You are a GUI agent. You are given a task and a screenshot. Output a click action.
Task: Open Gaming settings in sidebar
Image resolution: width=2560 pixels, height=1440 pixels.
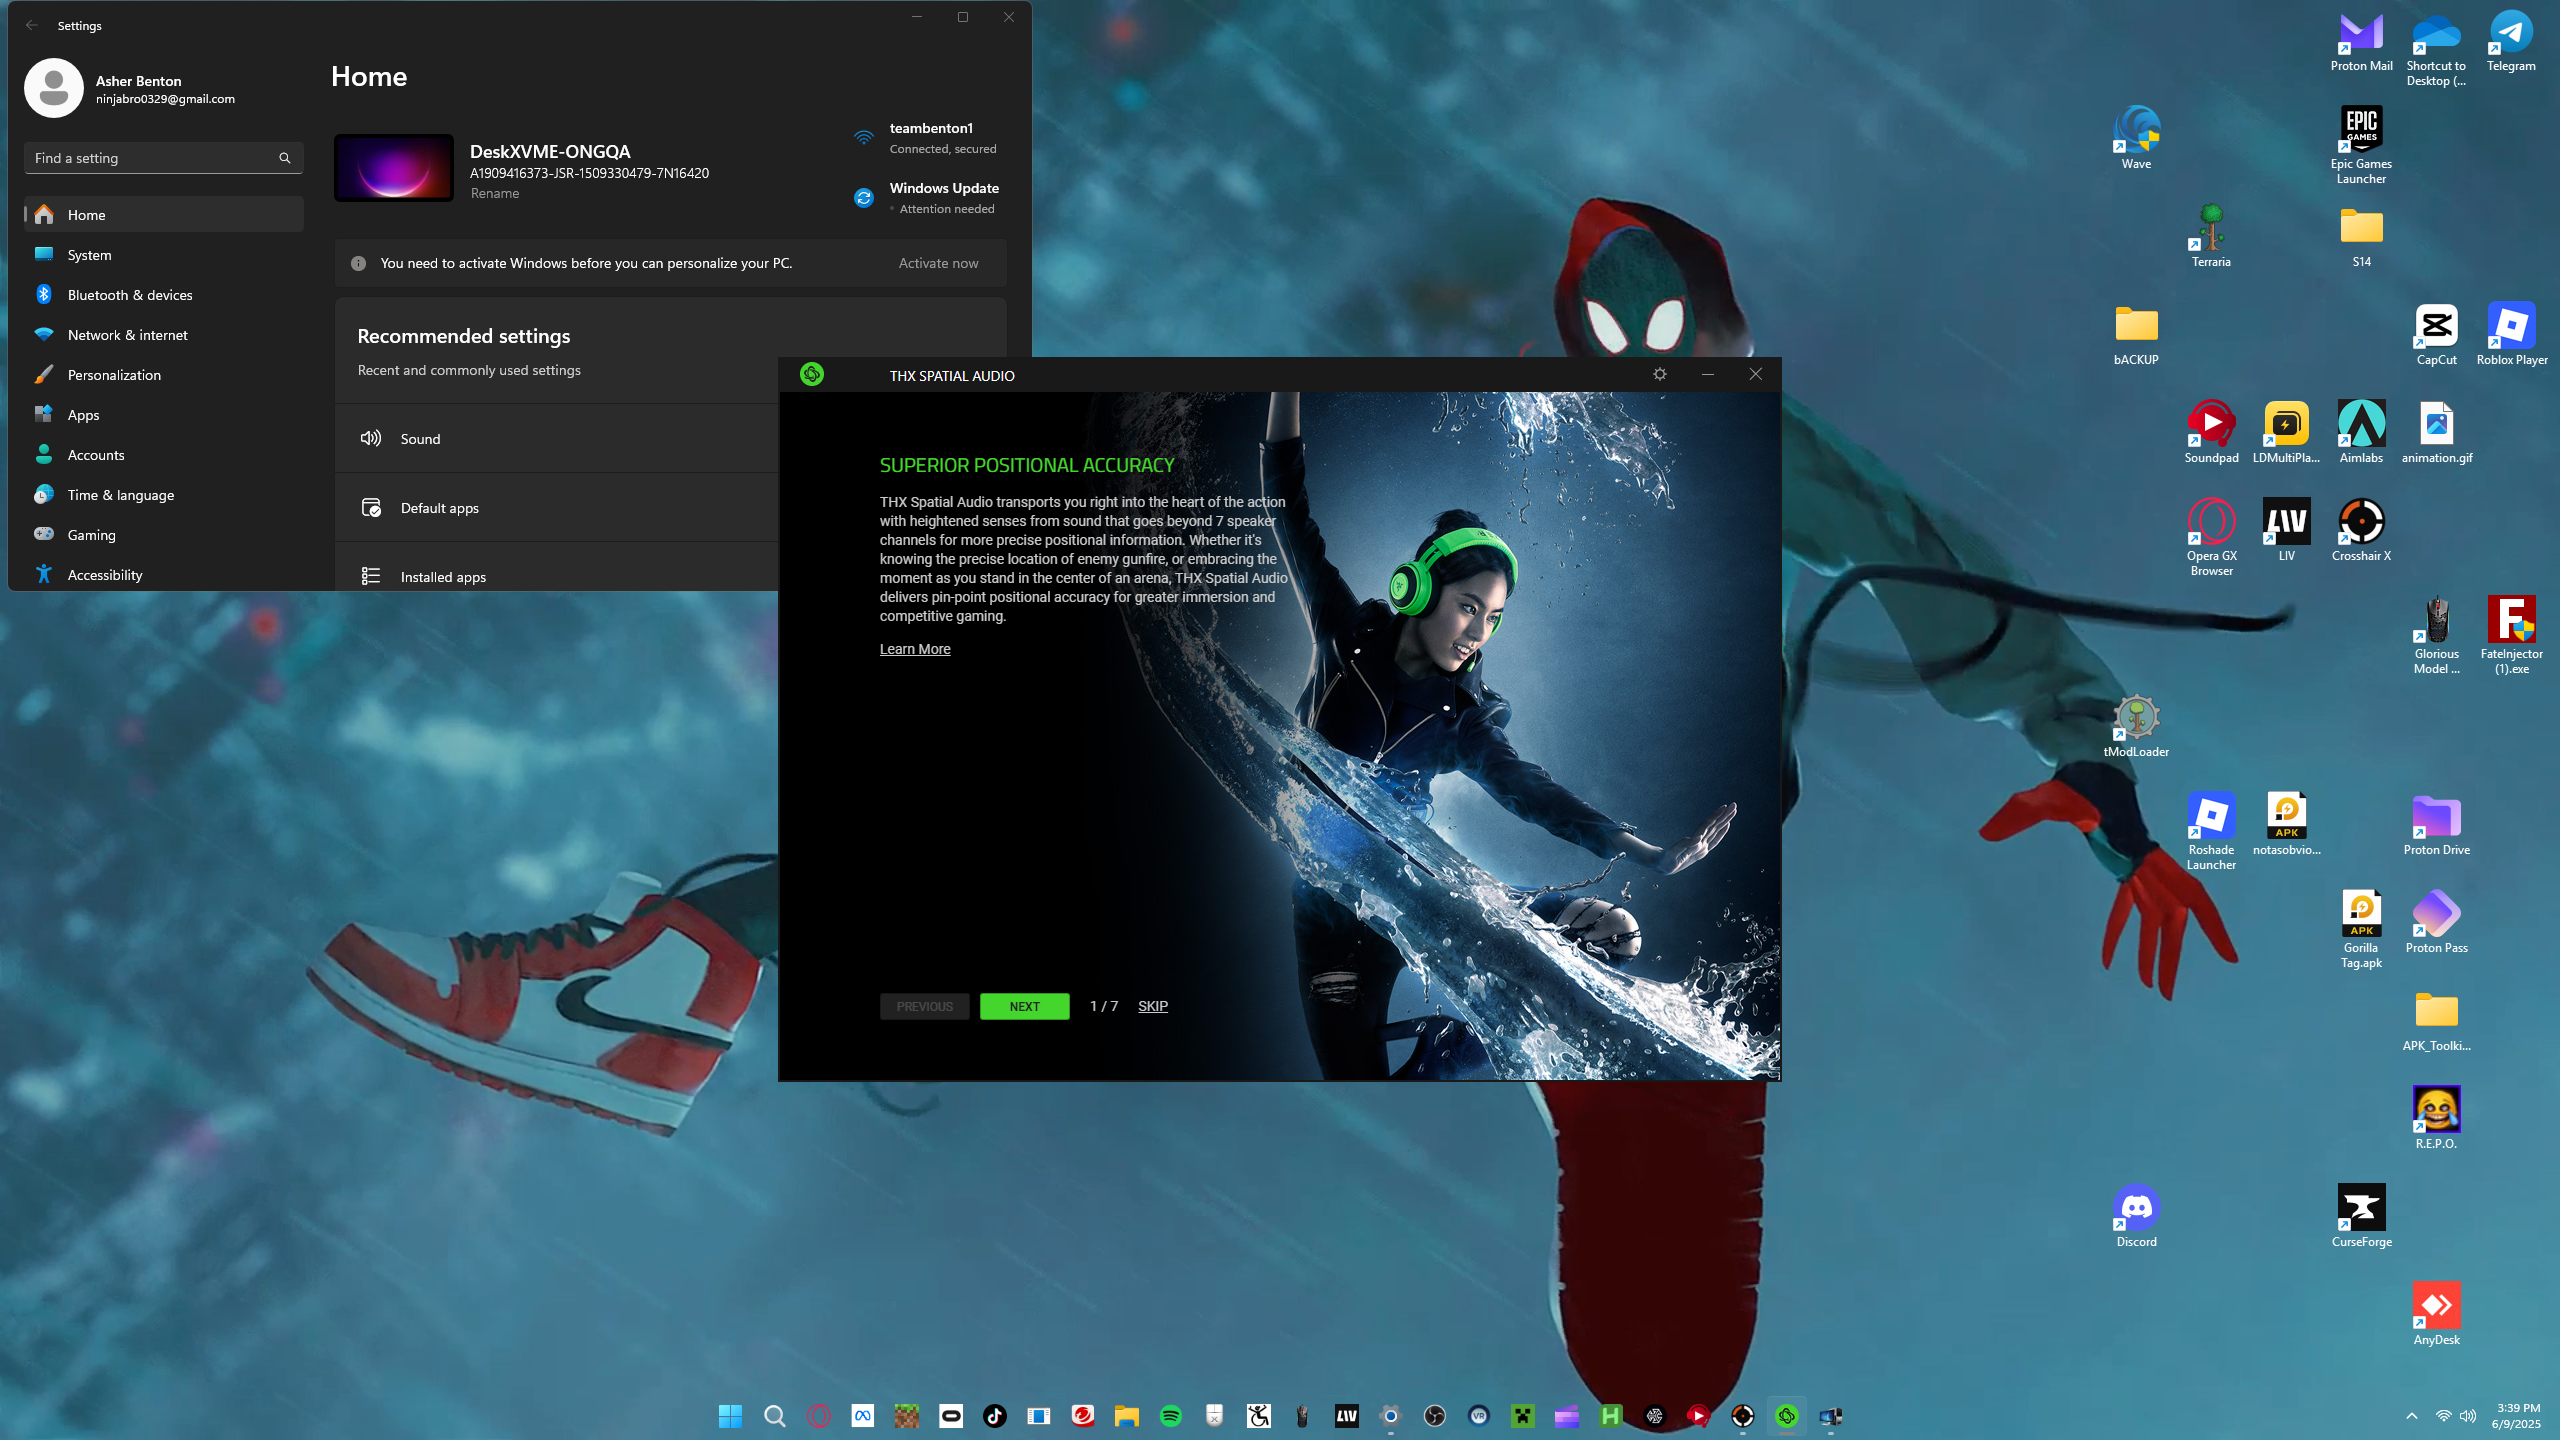click(92, 535)
